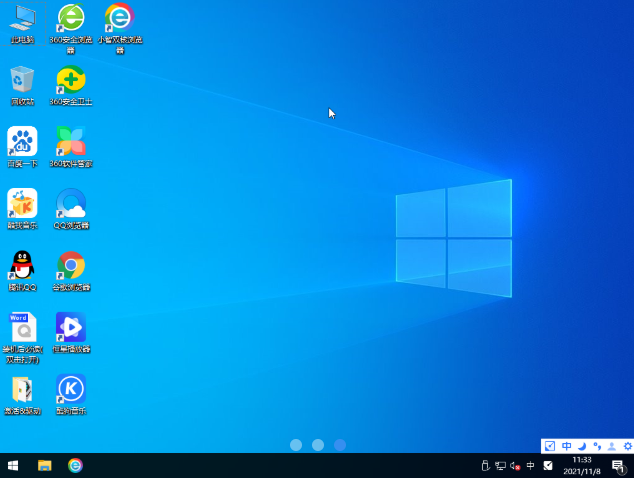Open the Windows Start menu
Screen dimensions: 634x478
click(13, 466)
